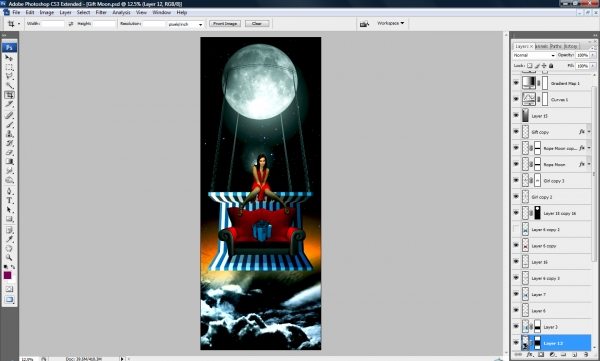The image size is (600, 361).
Task: Create new adjustment layer icon
Action: pos(552,355)
